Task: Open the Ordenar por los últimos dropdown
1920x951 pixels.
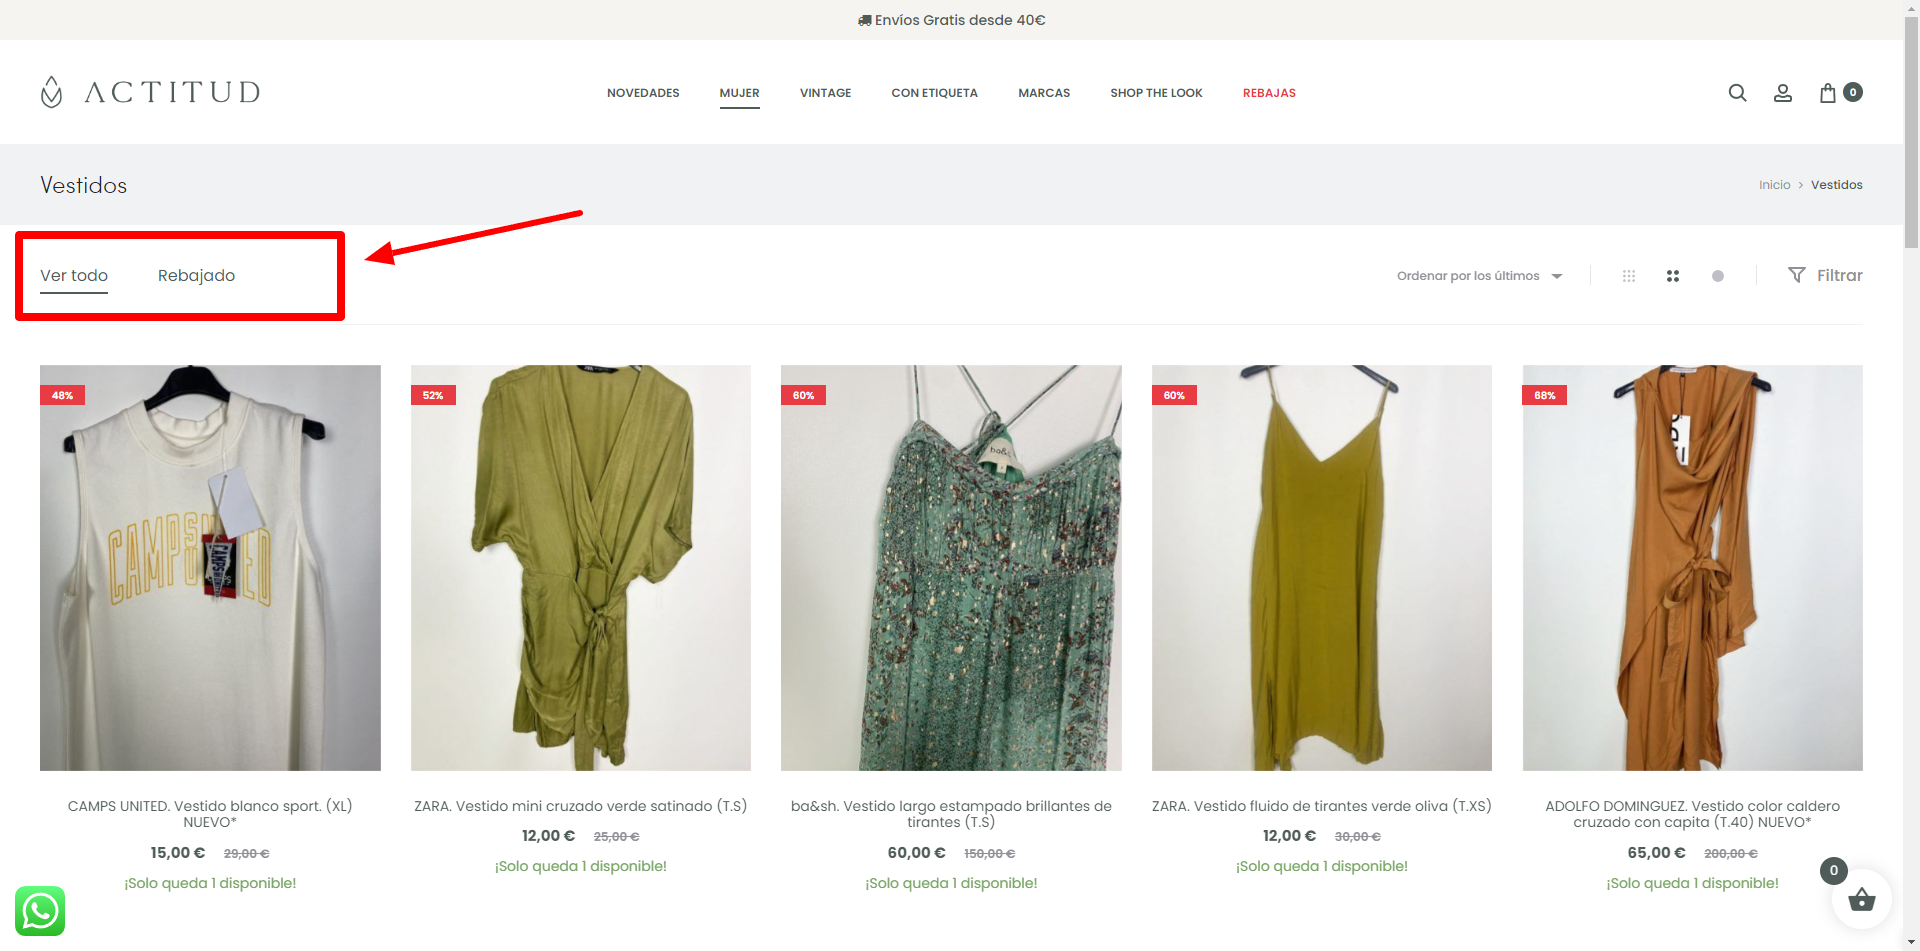Action: 1479,276
